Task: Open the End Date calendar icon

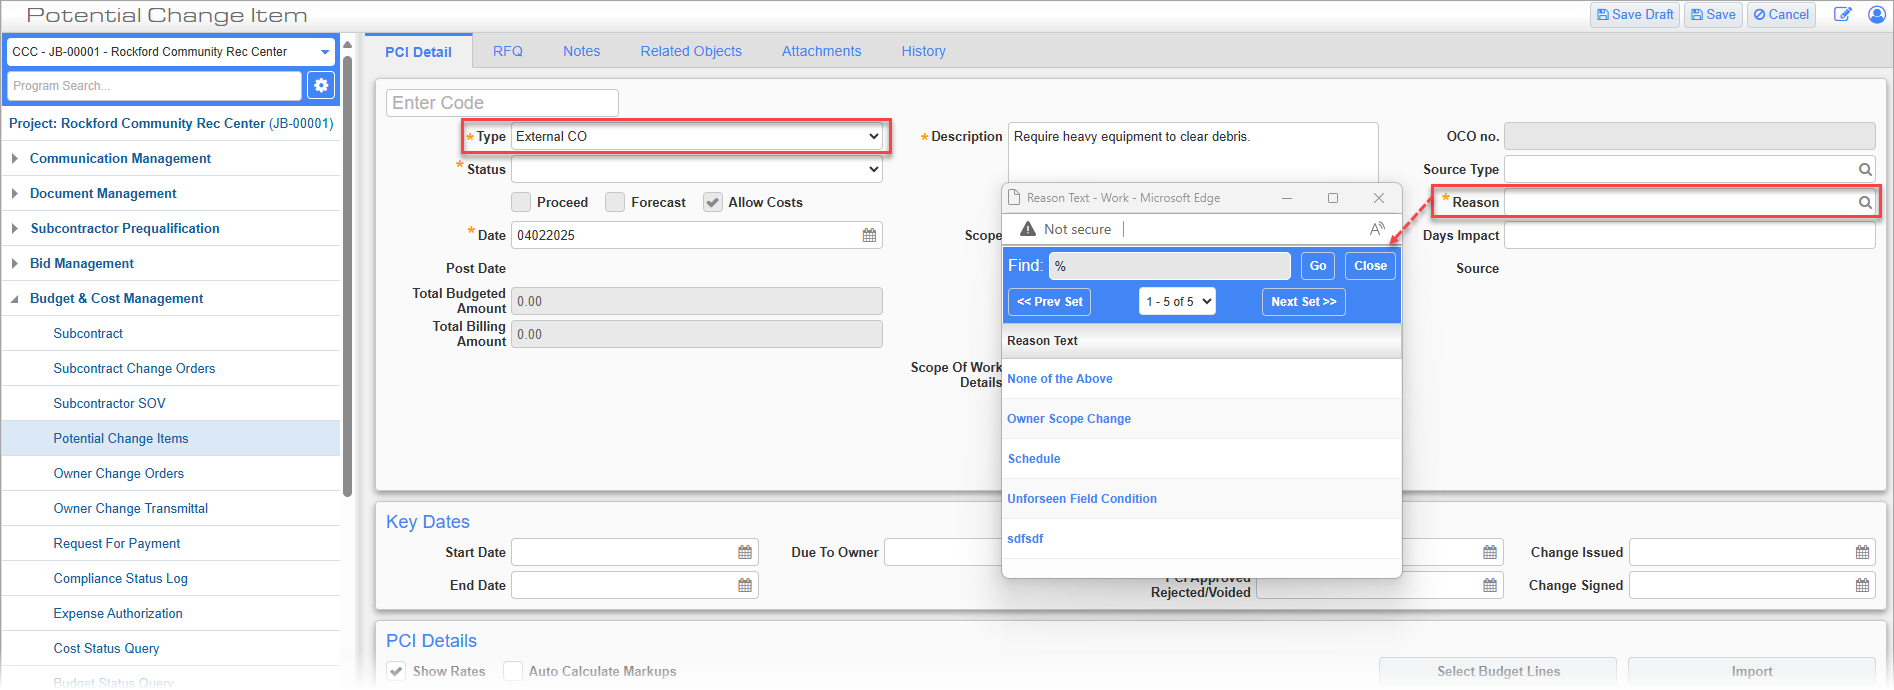Action: tap(745, 585)
